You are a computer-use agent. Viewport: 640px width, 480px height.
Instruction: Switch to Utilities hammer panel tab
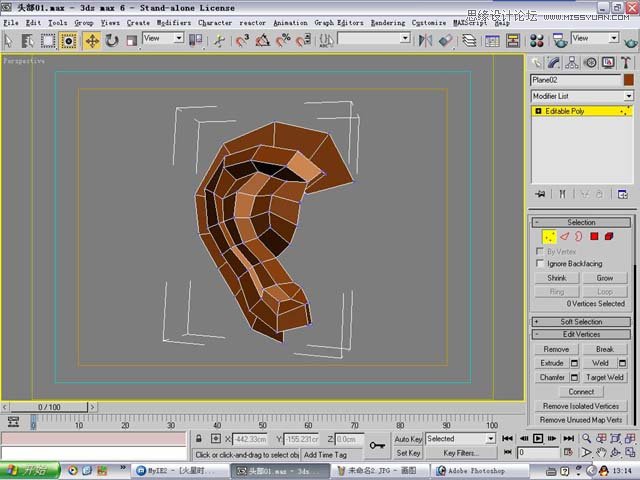[x=626, y=62]
